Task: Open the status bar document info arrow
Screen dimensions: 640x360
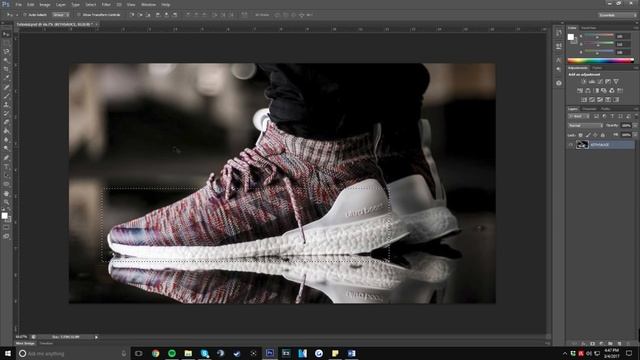Action: [x=96, y=337]
